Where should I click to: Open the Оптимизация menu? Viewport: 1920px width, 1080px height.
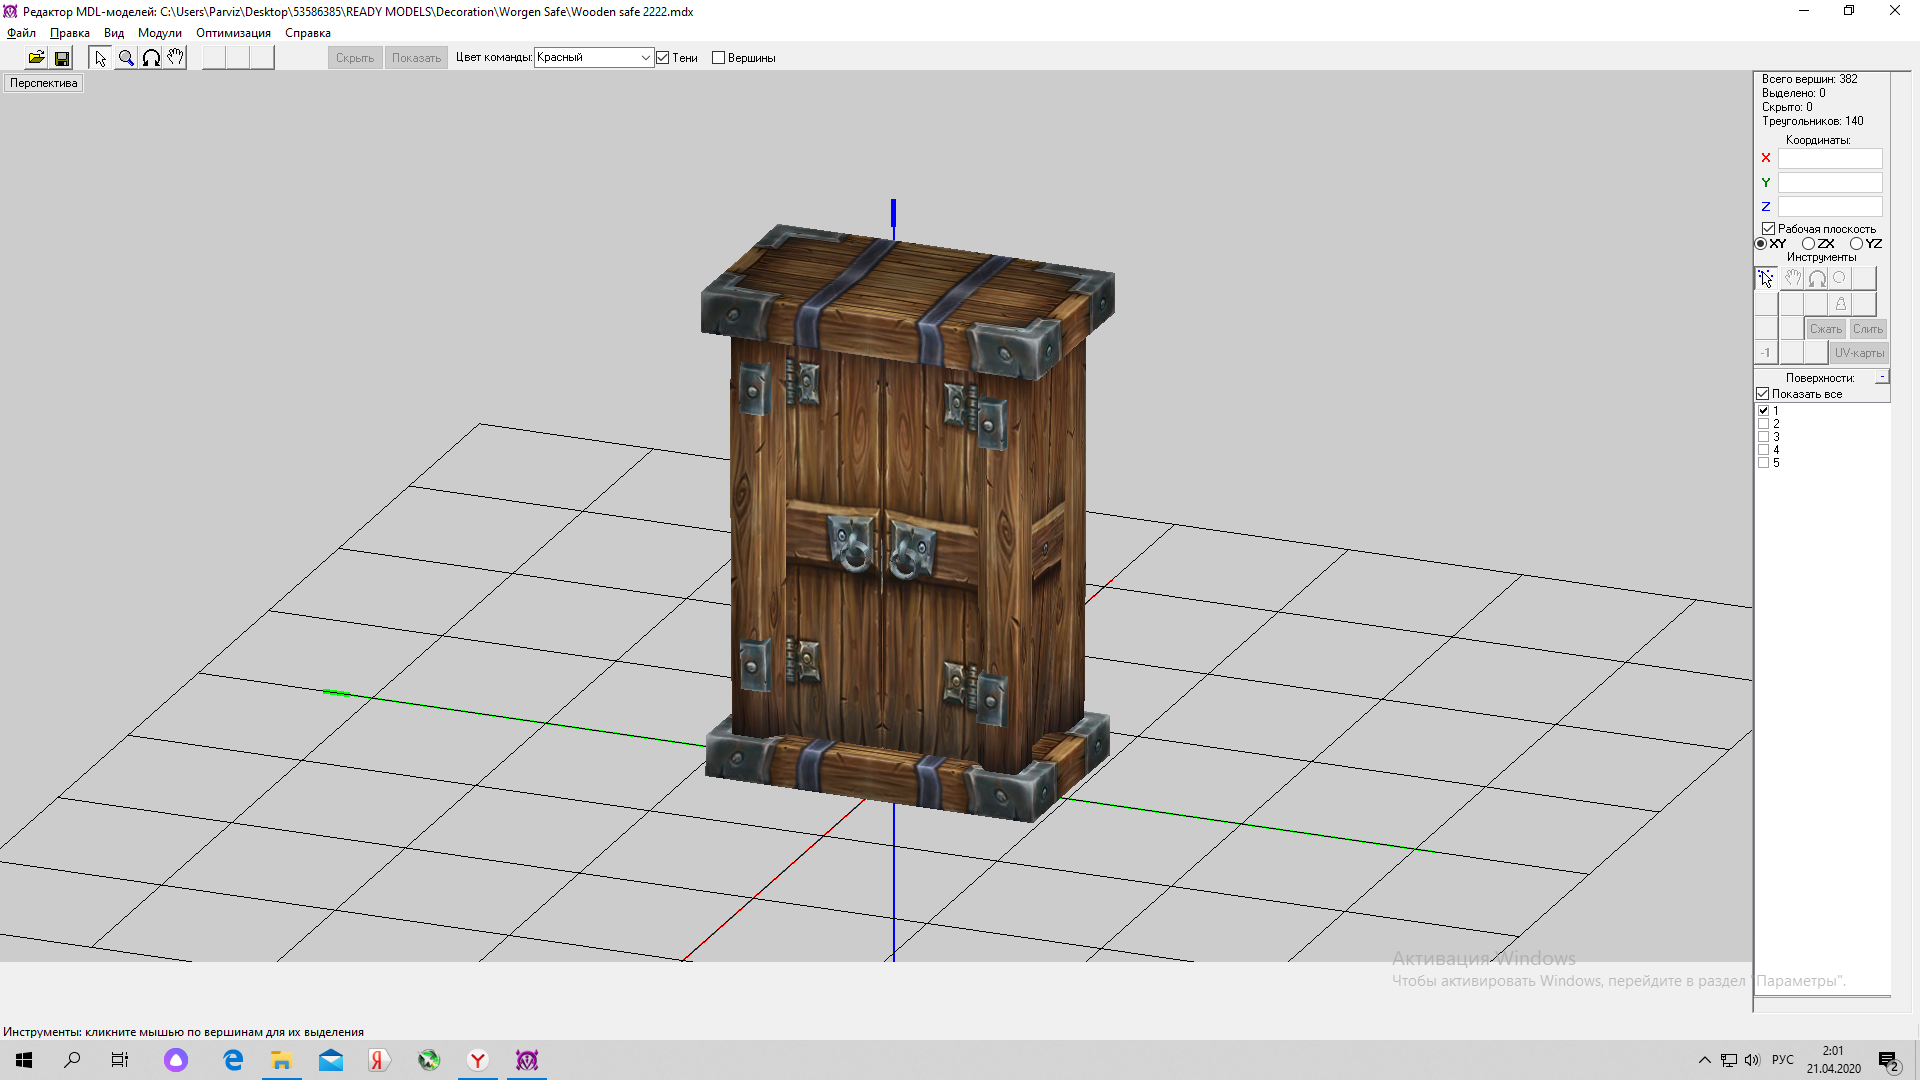(x=233, y=33)
